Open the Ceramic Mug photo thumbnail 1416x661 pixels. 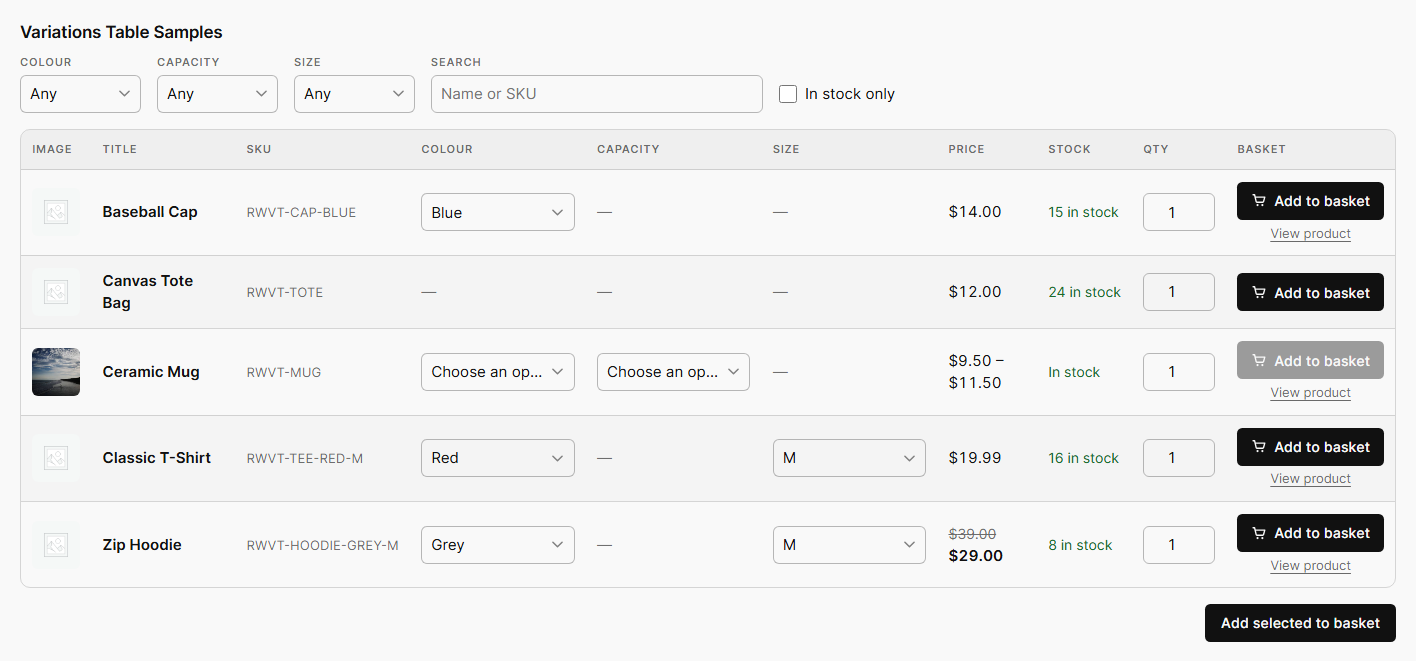coord(56,372)
